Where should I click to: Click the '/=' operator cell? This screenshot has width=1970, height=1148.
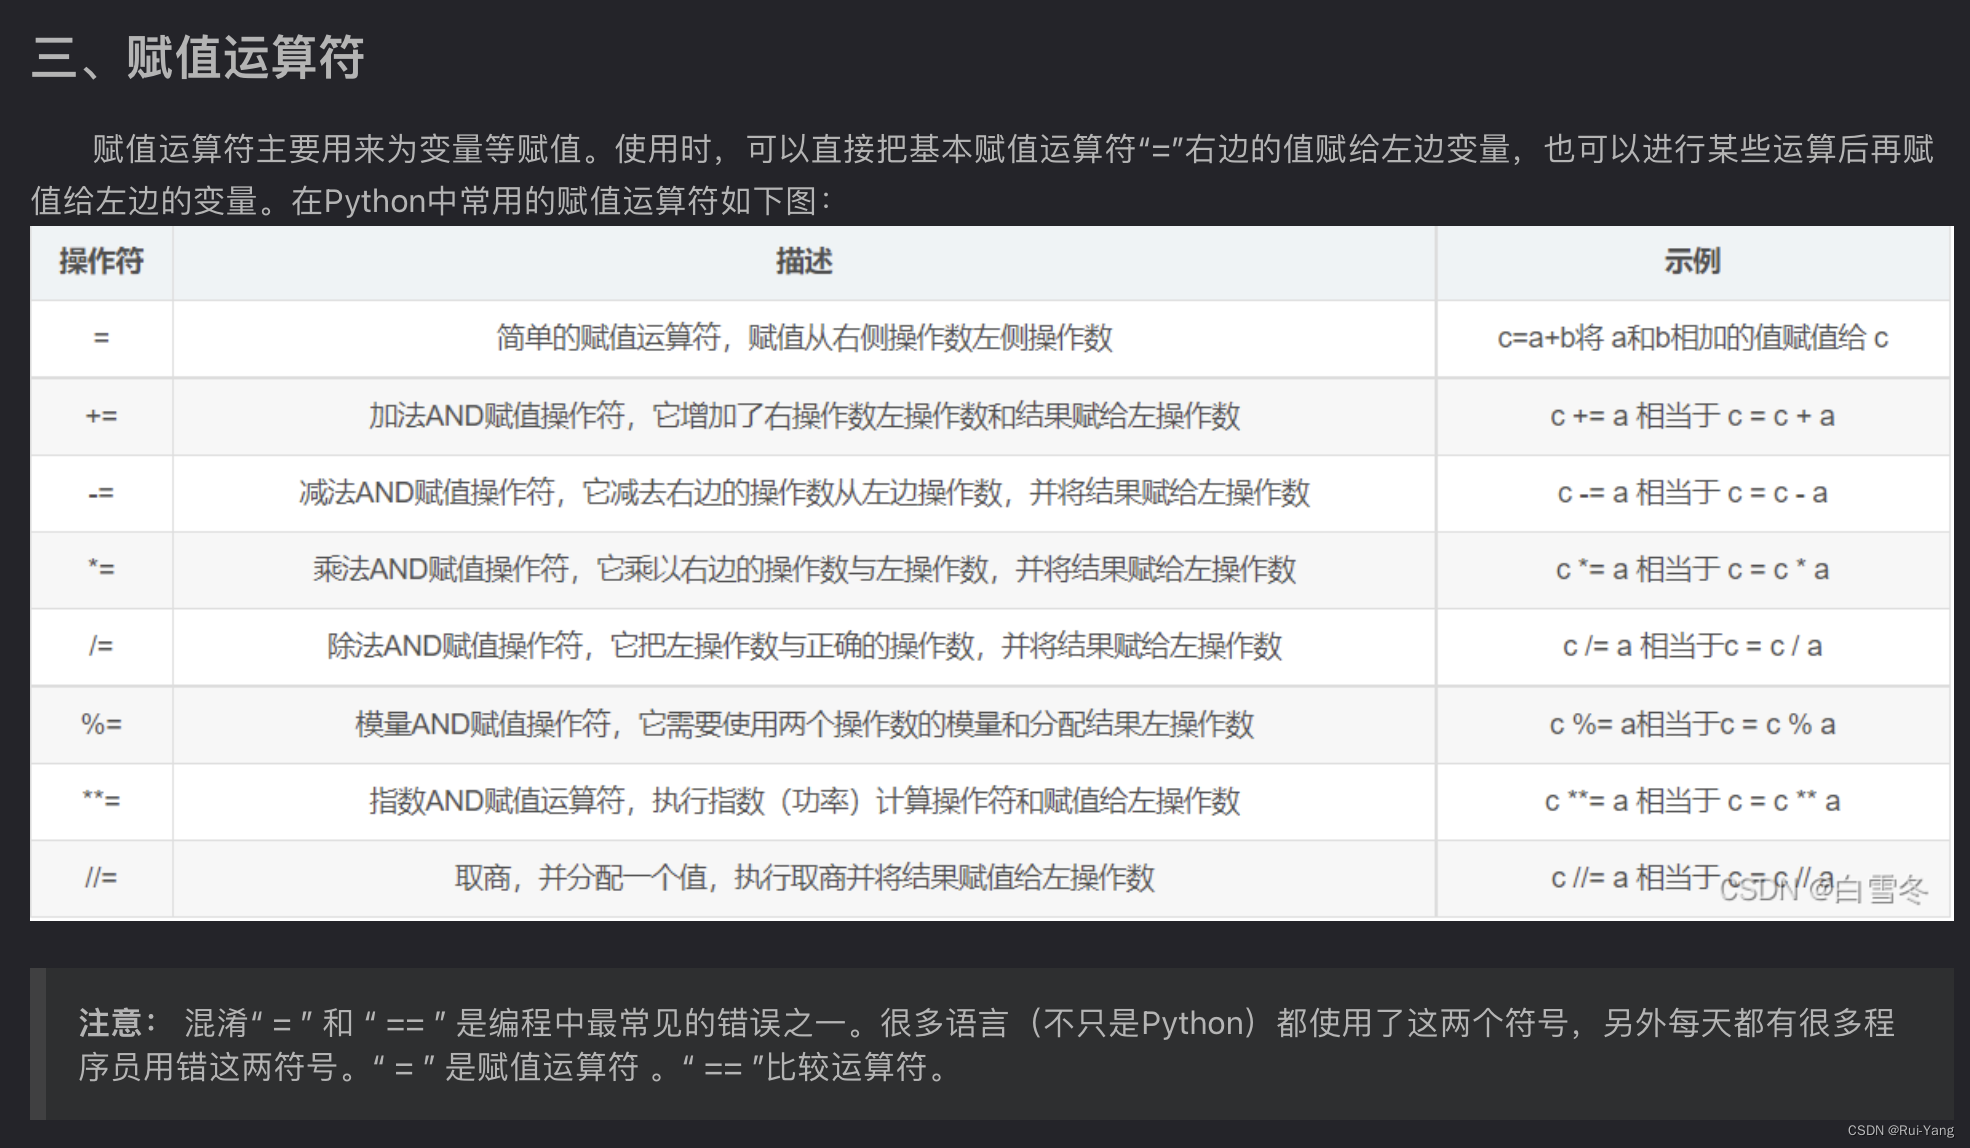[101, 646]
